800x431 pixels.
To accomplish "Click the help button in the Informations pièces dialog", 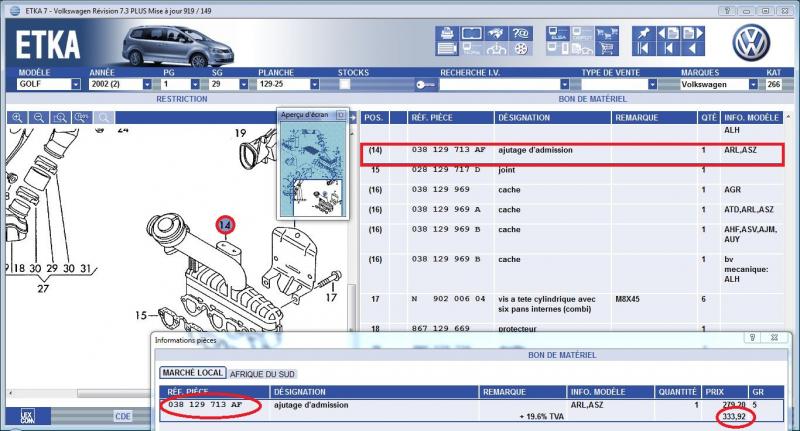I will [x=752, y=338].
